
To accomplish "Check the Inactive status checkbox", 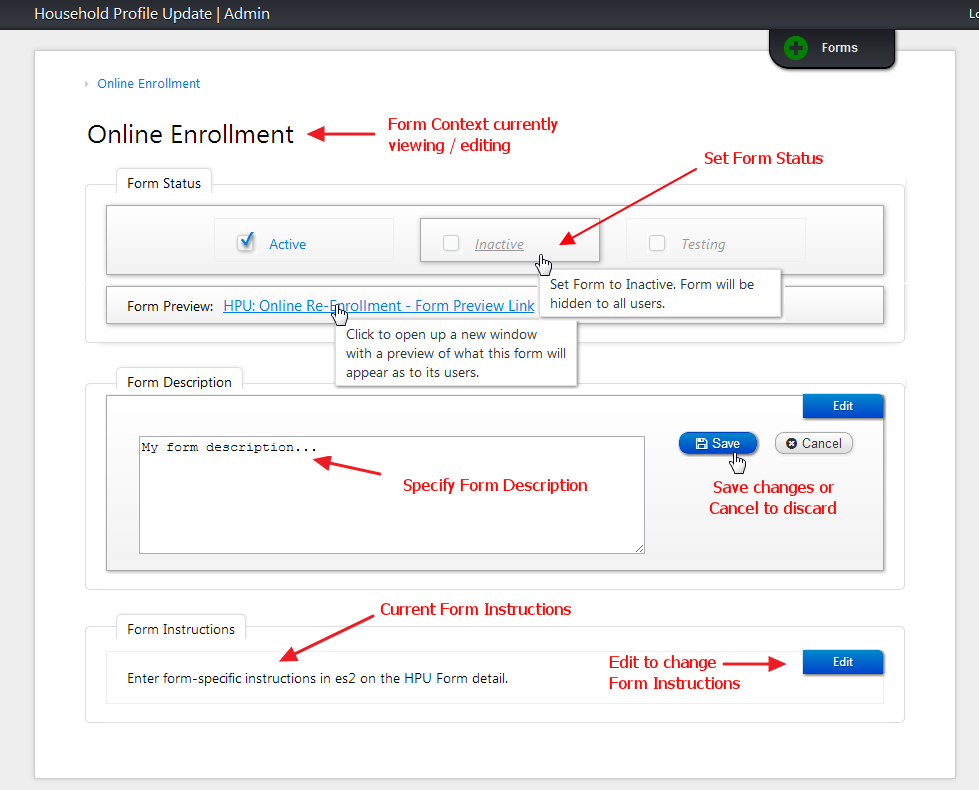I will click(451, 243).
